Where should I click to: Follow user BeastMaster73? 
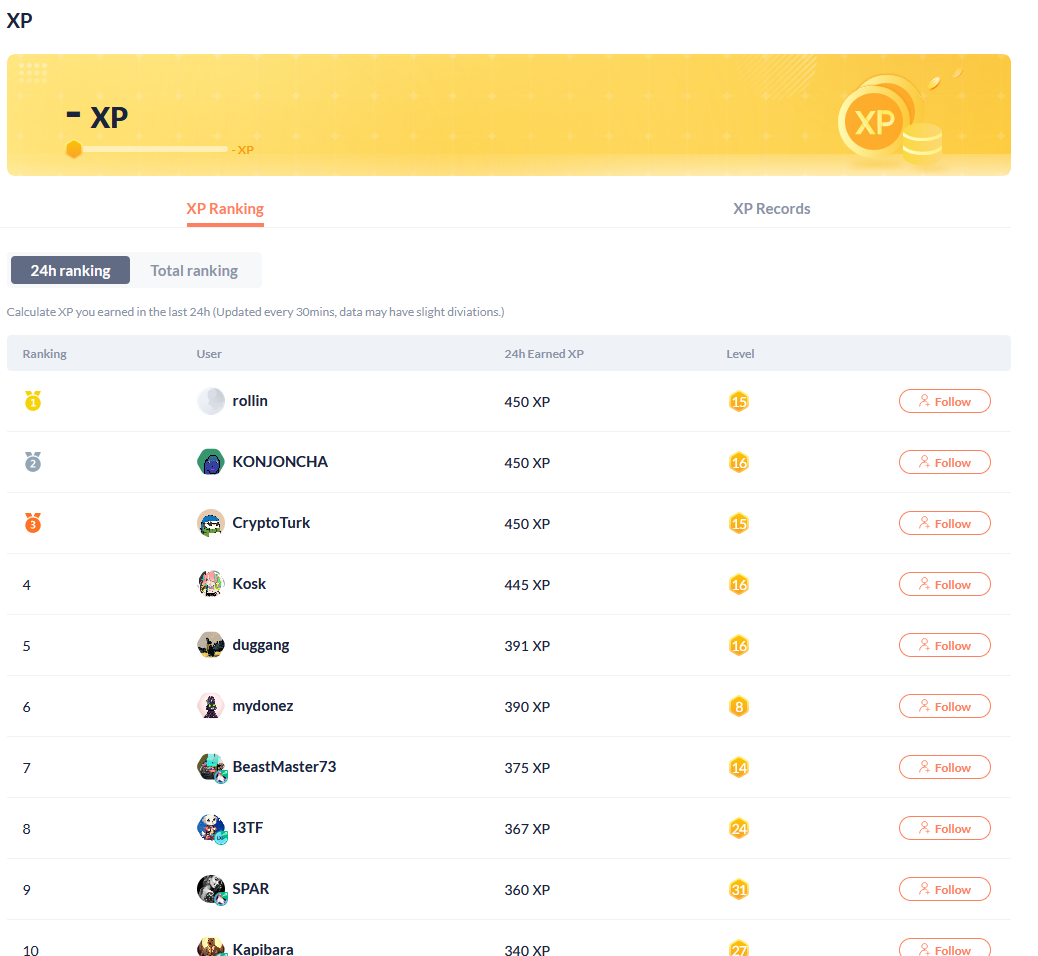[x=945, y=767]
